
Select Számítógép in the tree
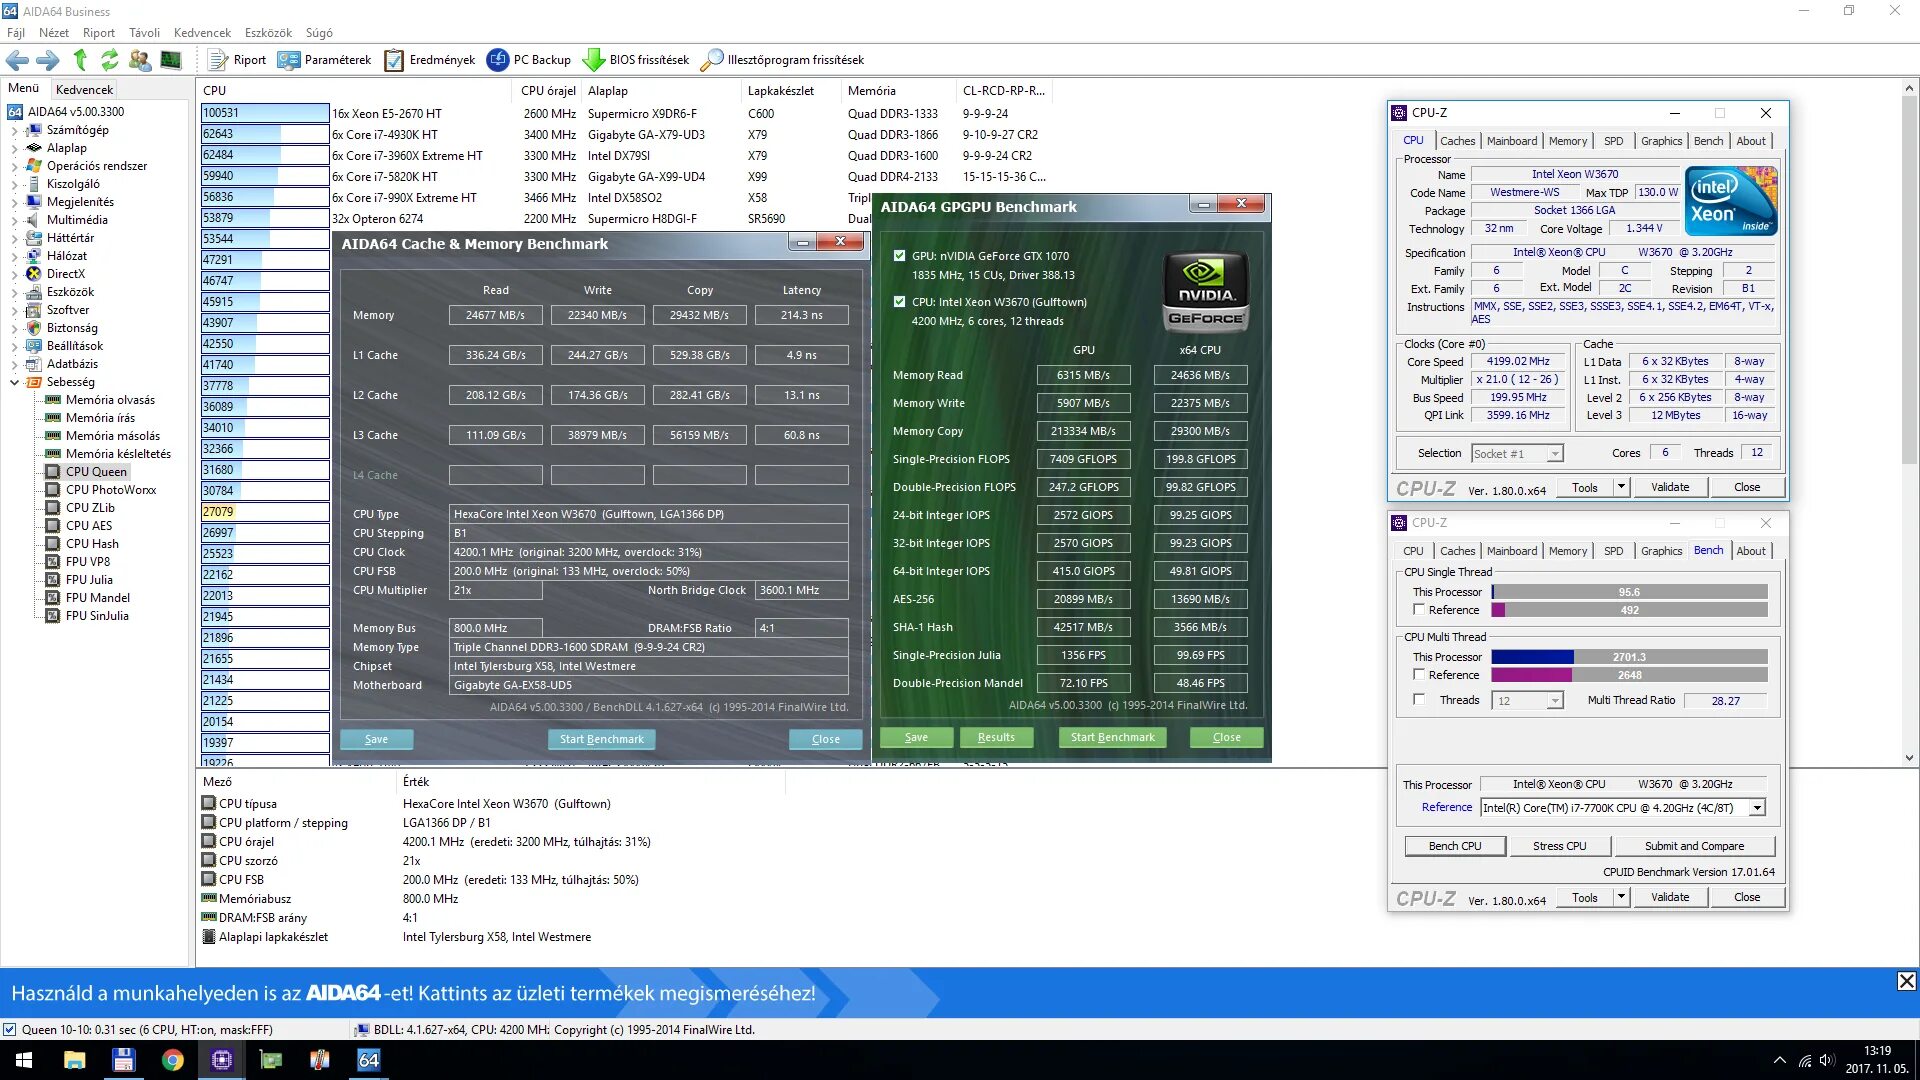point(77,130)
